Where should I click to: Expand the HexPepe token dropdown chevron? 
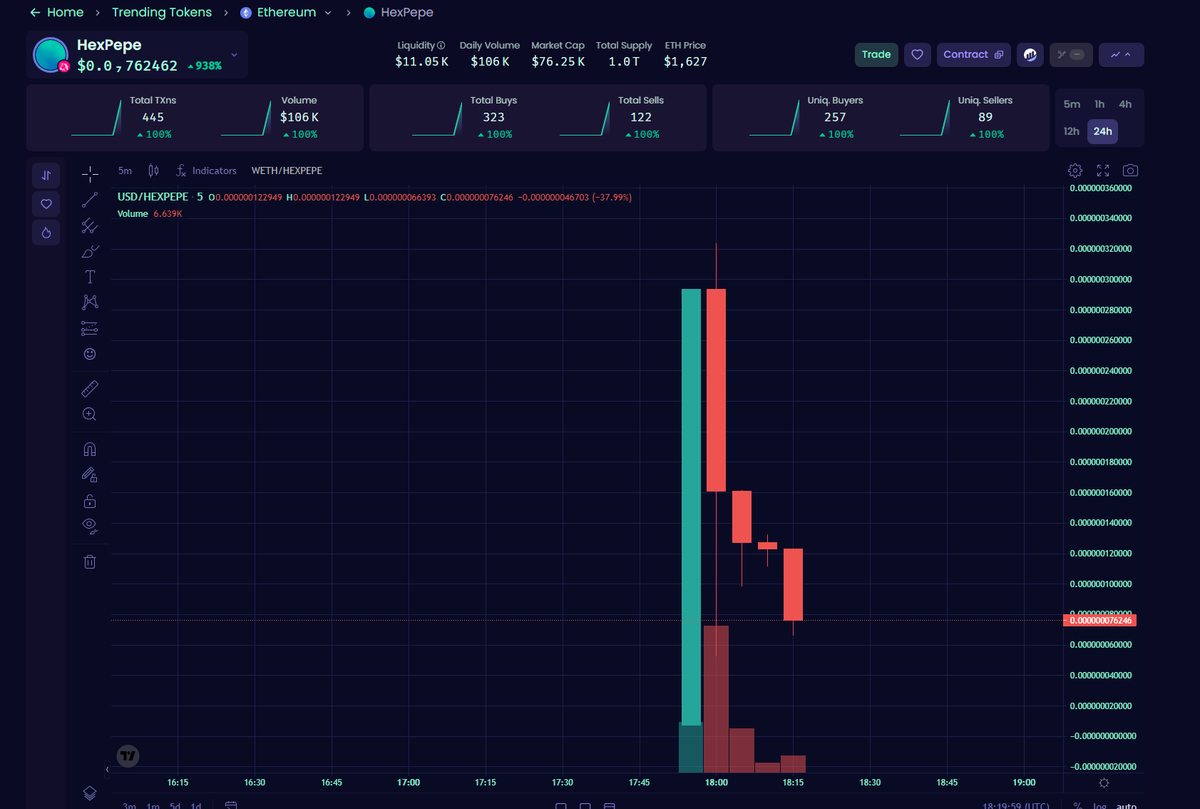coord(234,55)
